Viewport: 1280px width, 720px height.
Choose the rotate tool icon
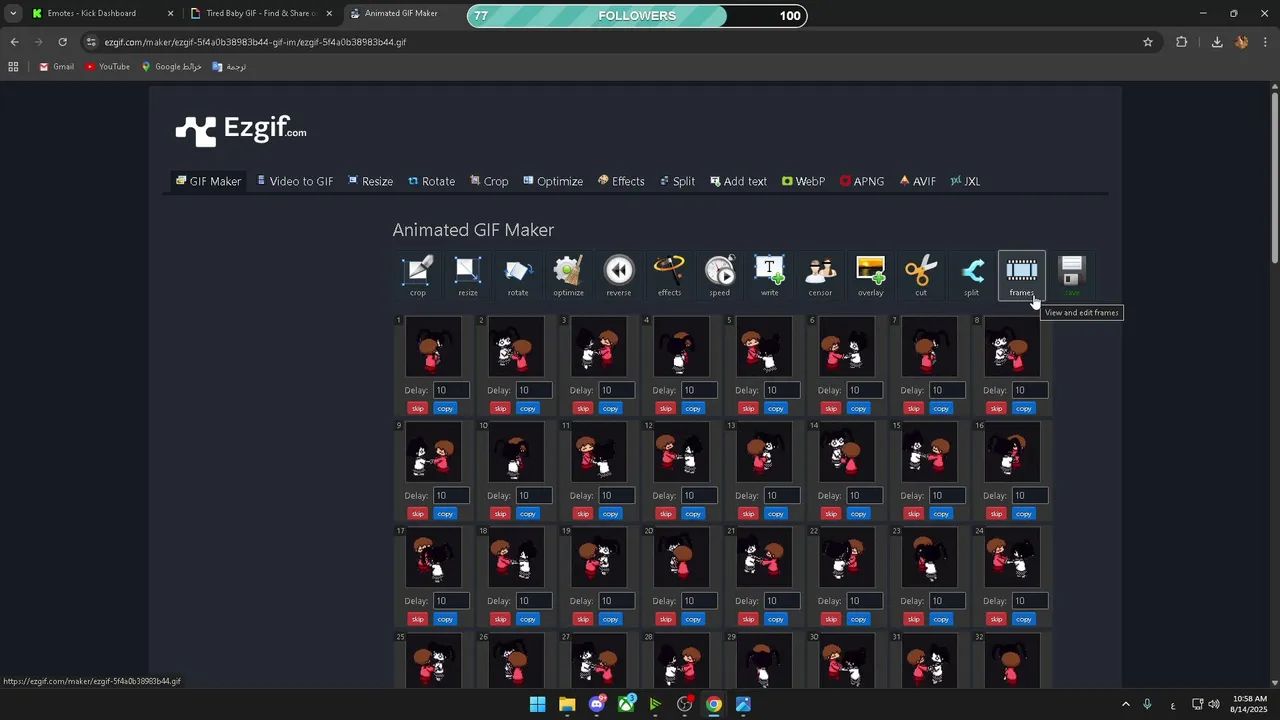click(x=518, y=275)
